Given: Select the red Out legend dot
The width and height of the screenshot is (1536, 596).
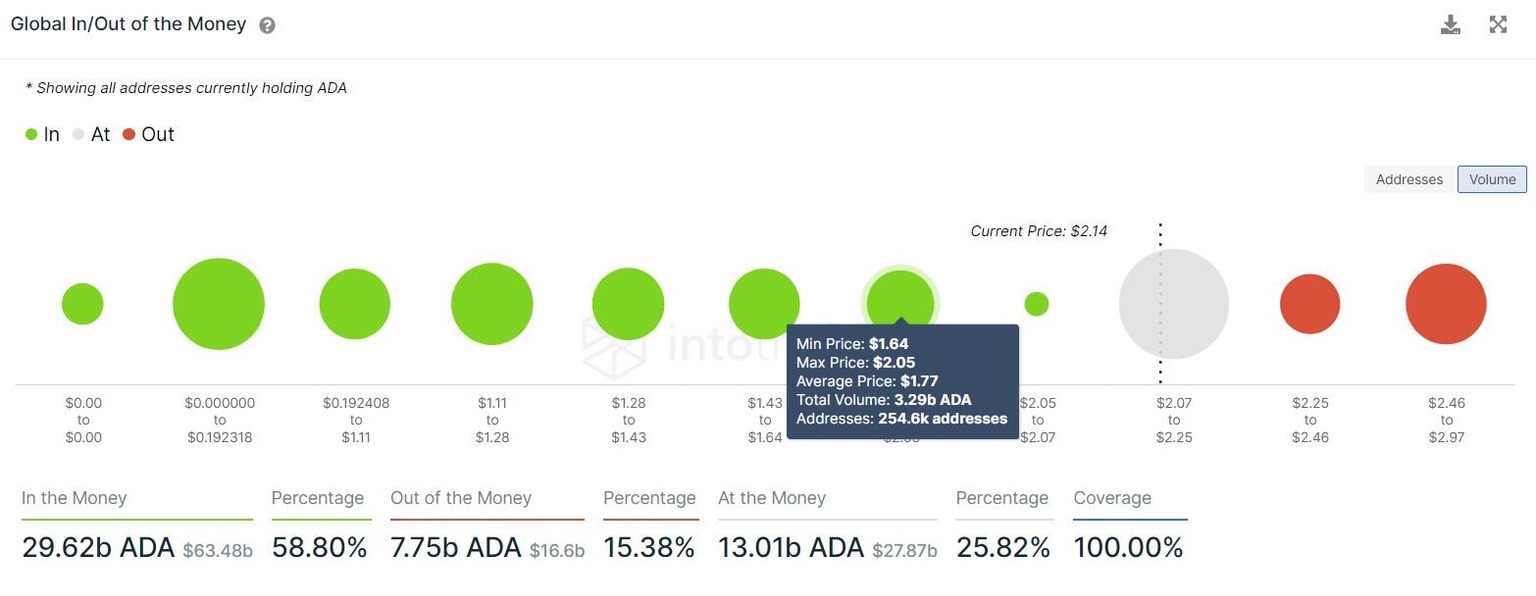Looking at the screenshot, I should point(130,133).
